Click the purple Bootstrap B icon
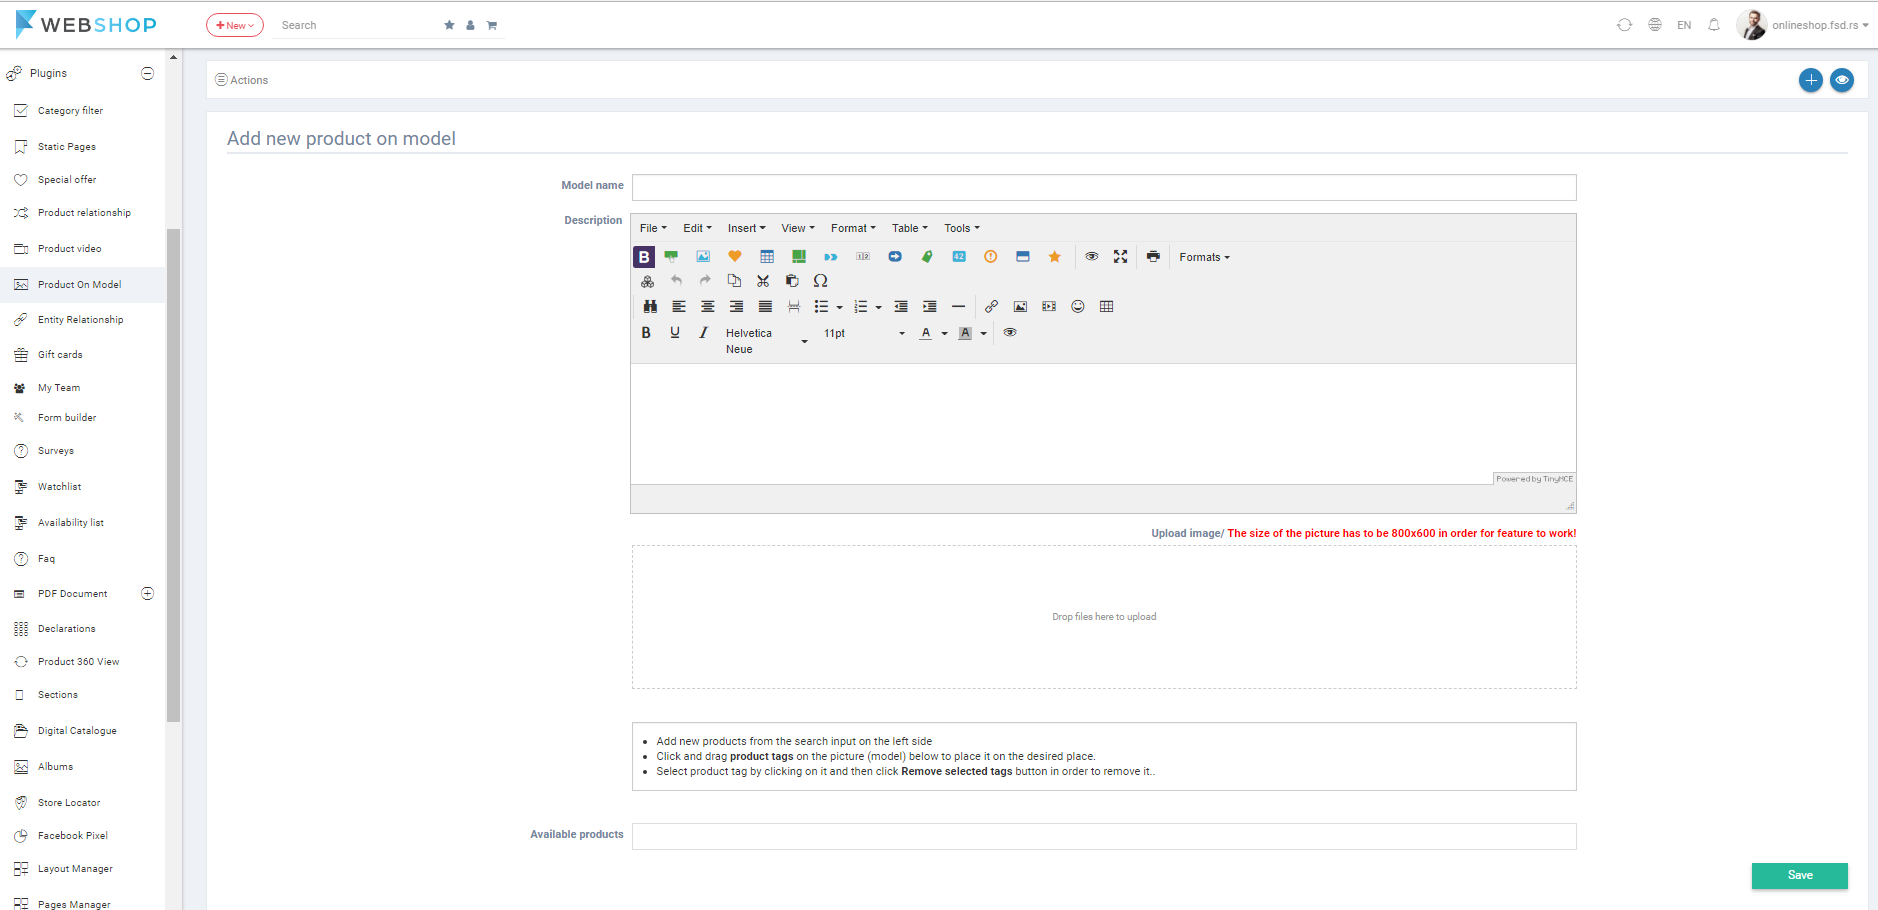 click(x=644, y=257)
